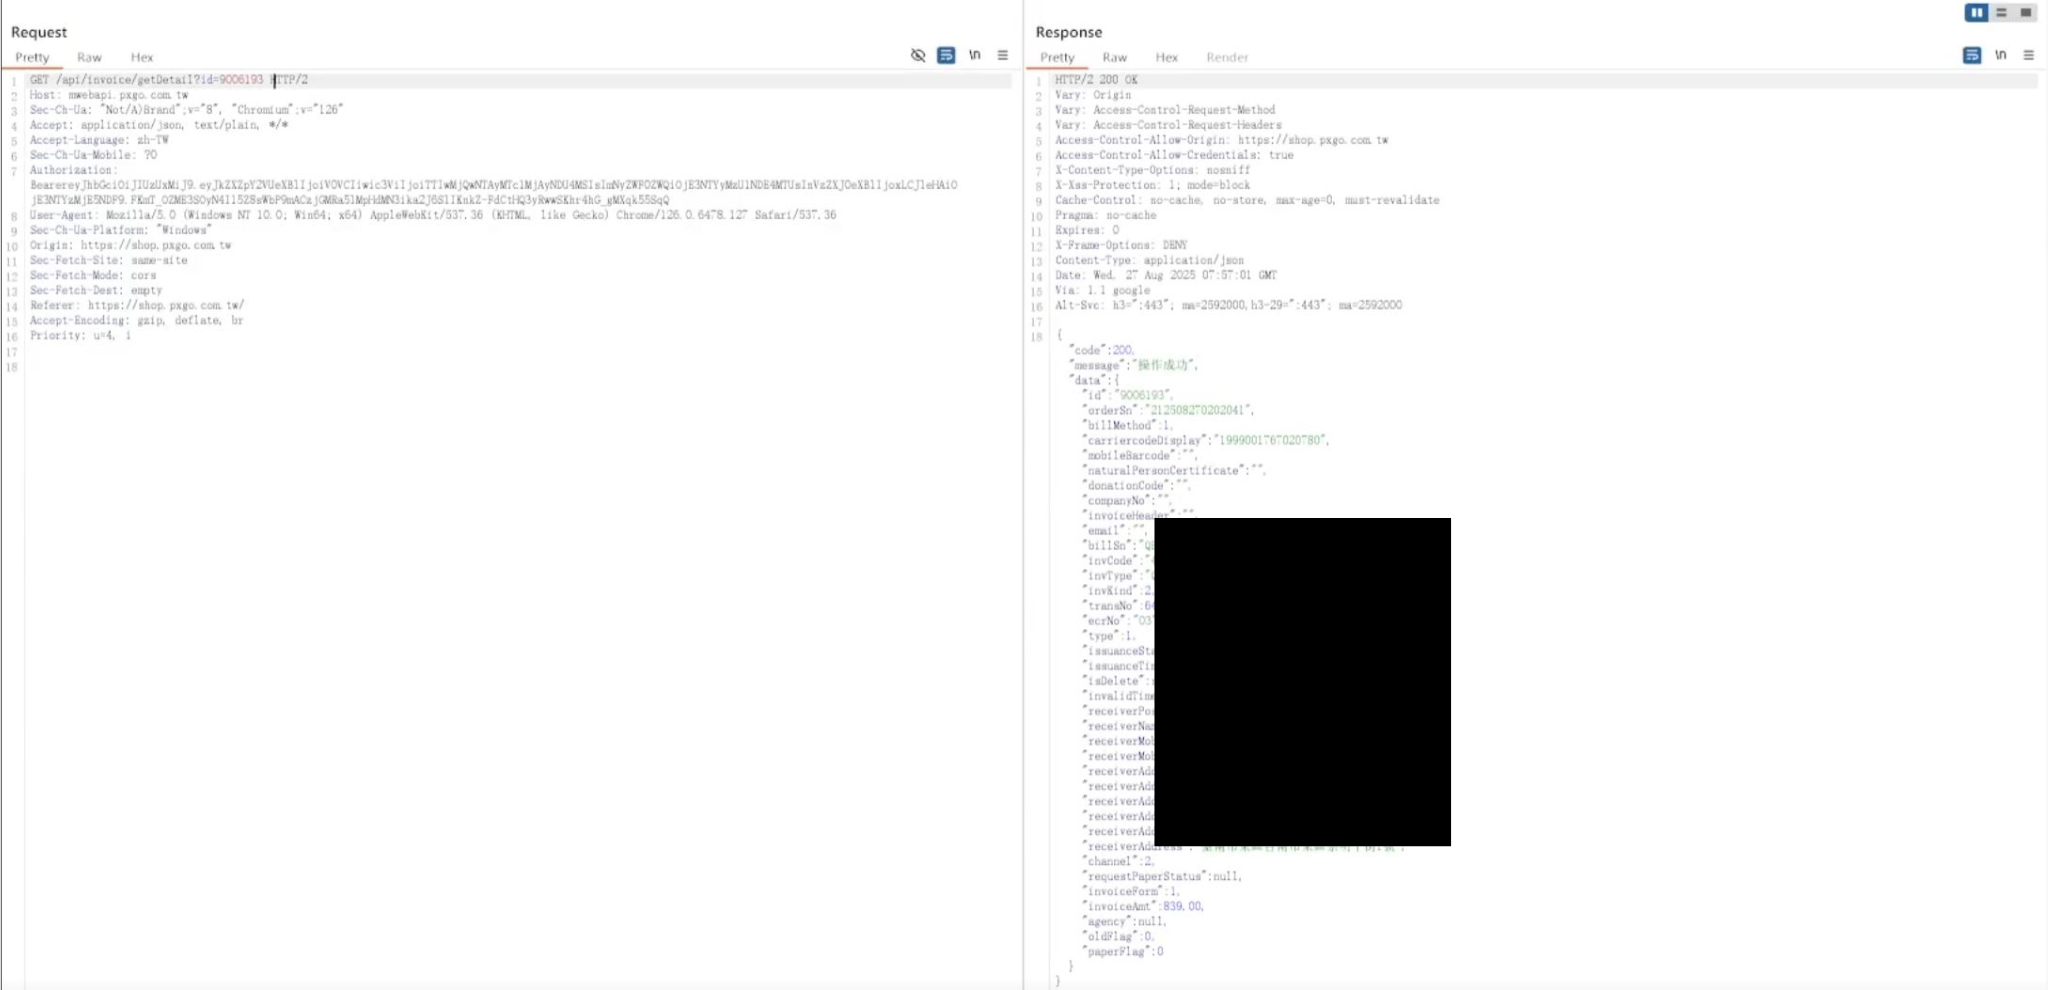2048x990 pixels.
Task: Click the X-Content-Type-Options: nosniff header
Action: (1152, 170)
